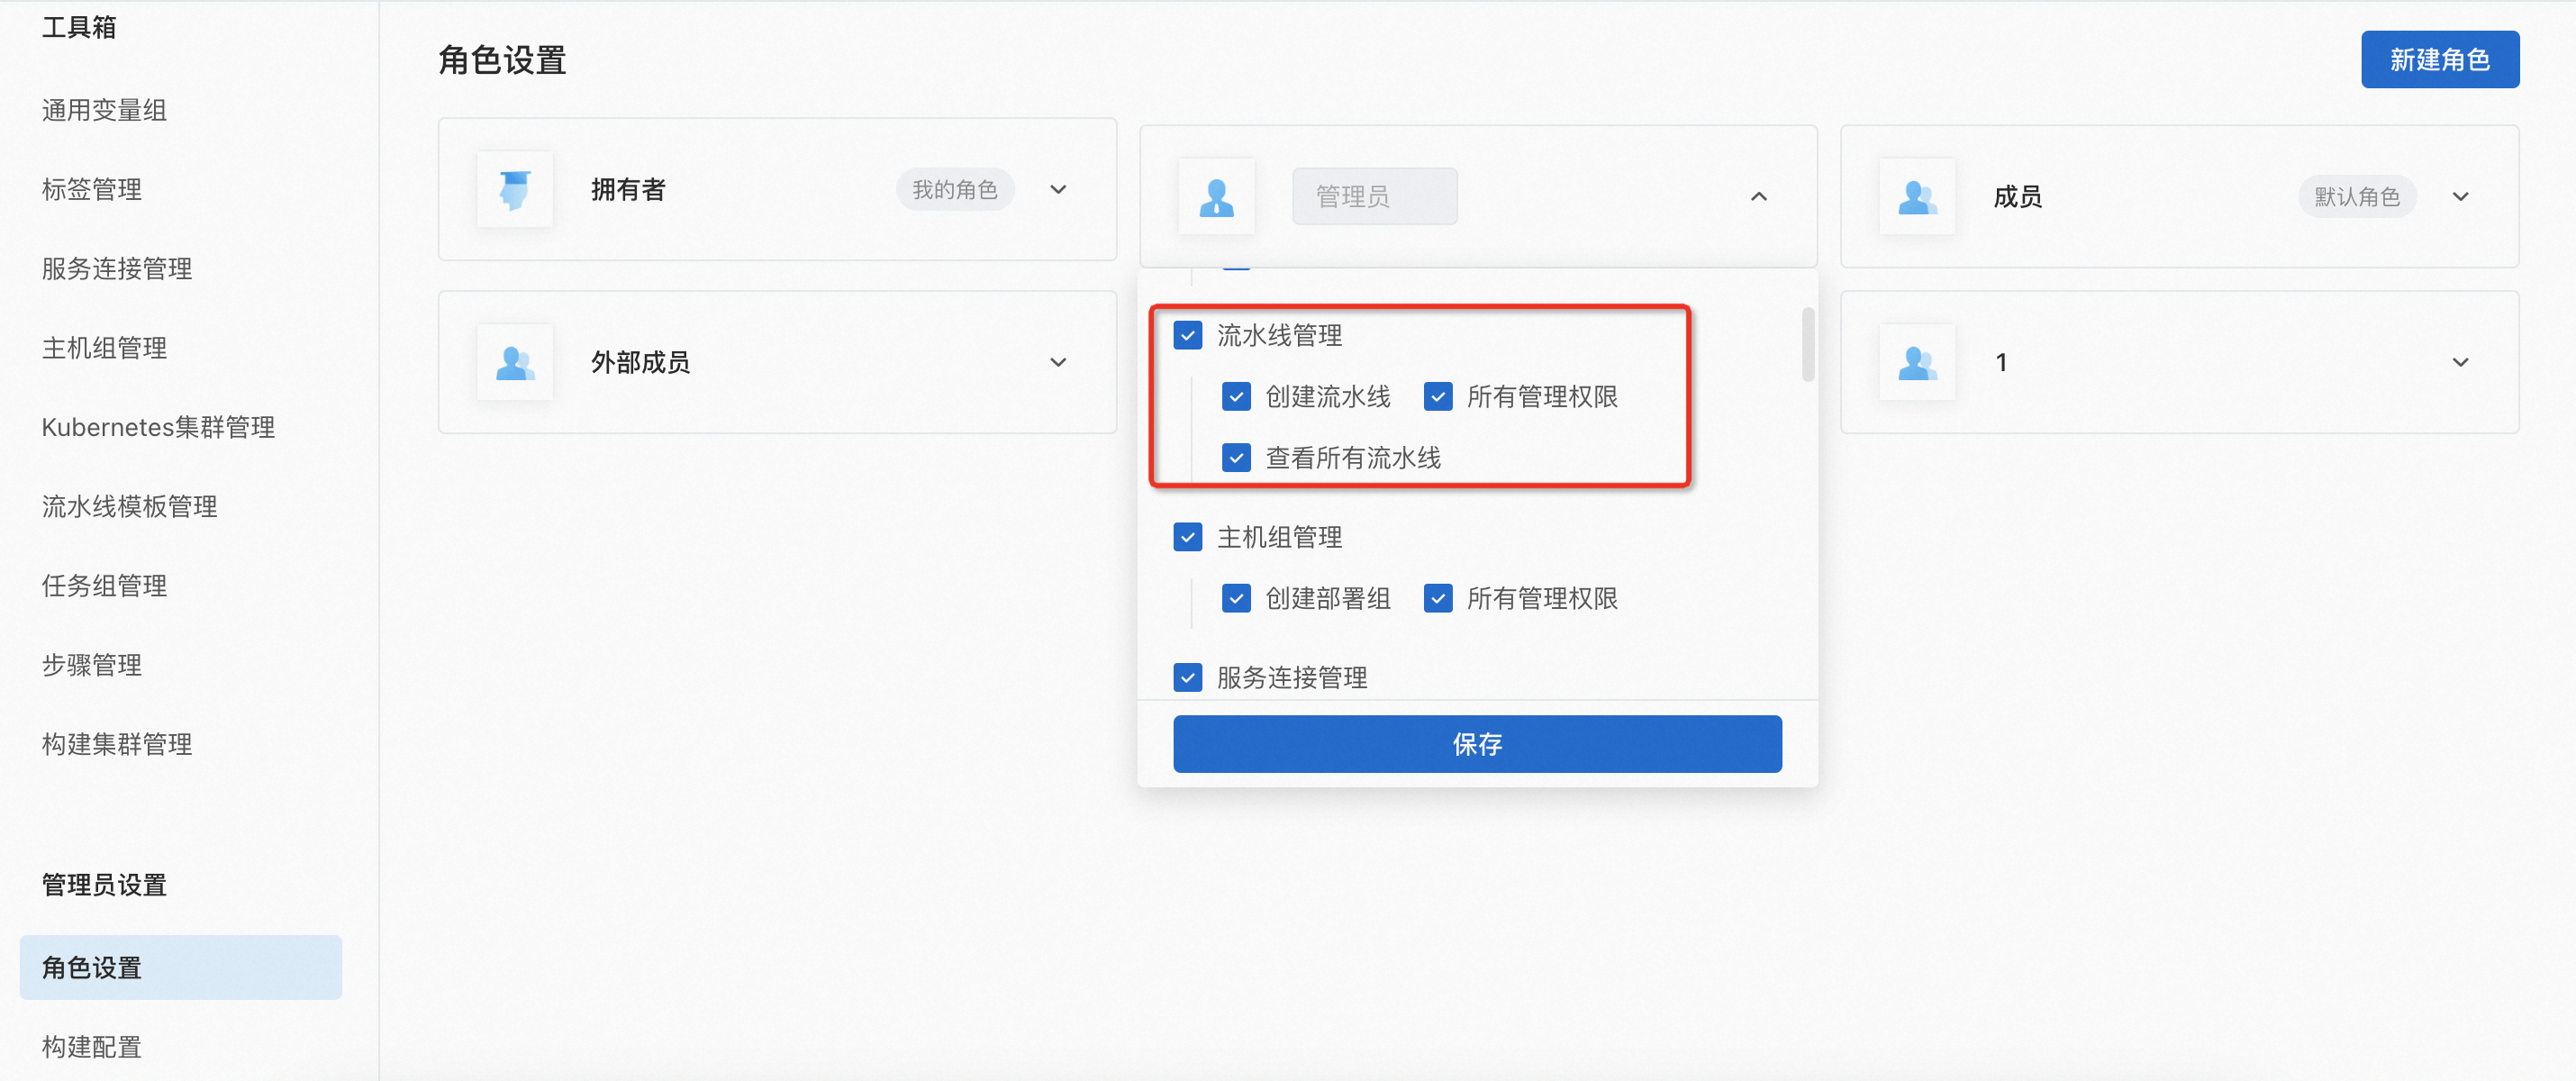Expand the role card named 1

click(2460, 362)
